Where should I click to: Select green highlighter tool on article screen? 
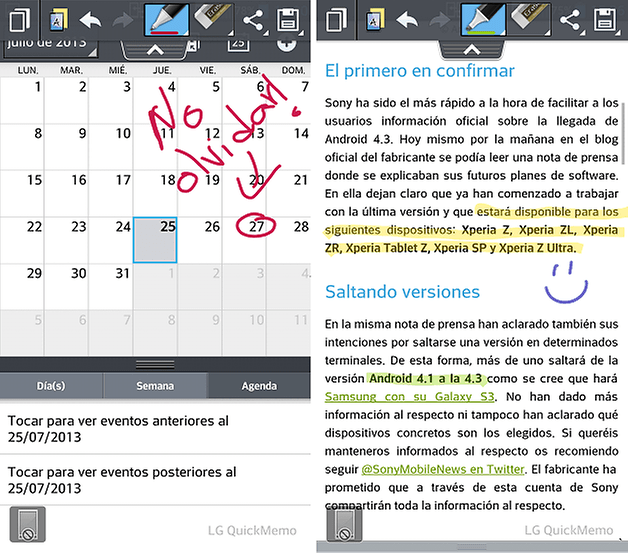tap(483, 20)
